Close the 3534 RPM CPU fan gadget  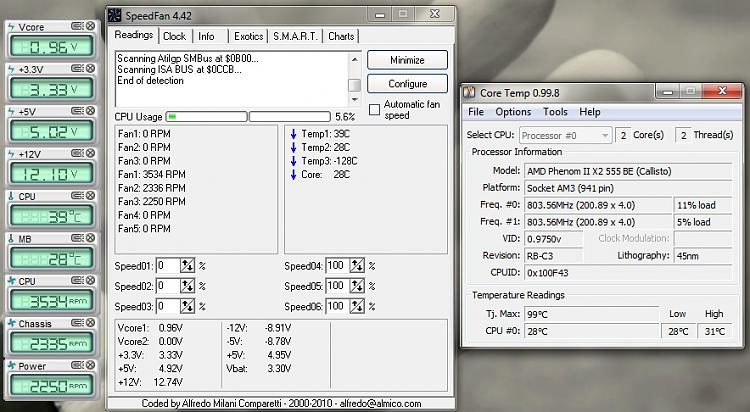pyautogui.click(x=90, y=280)
